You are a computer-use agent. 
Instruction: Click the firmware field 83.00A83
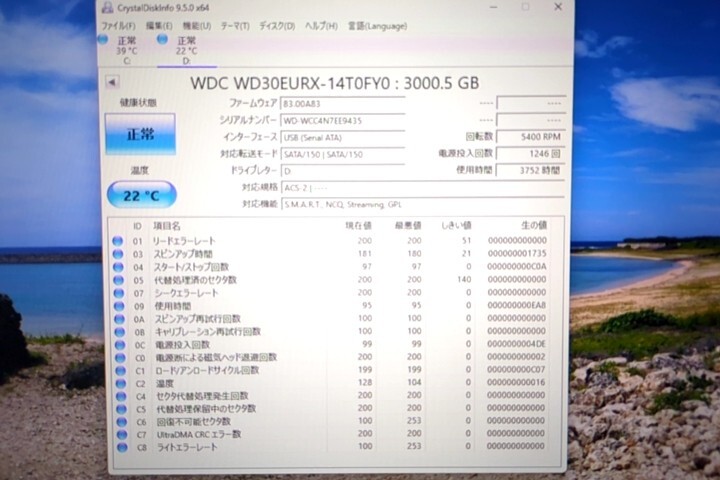pos(343,104)
